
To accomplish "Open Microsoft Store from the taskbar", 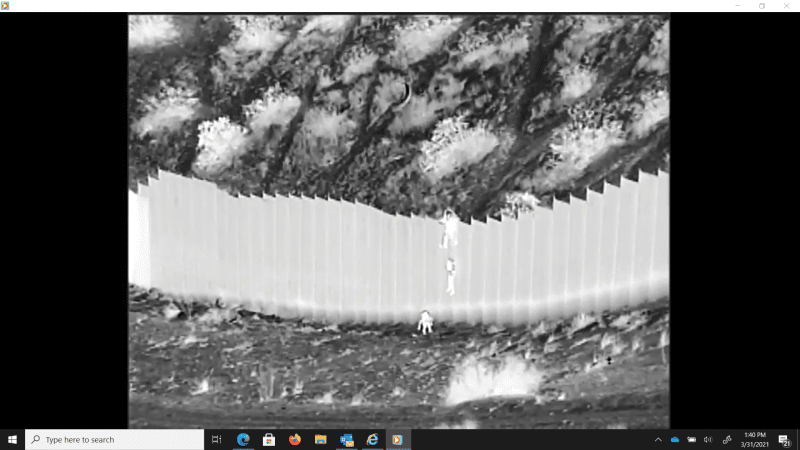I will pos(269,439).
